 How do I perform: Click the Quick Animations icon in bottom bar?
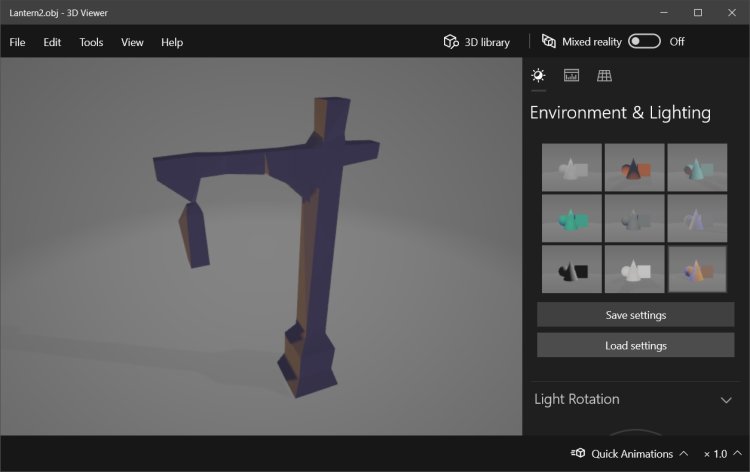578,453
